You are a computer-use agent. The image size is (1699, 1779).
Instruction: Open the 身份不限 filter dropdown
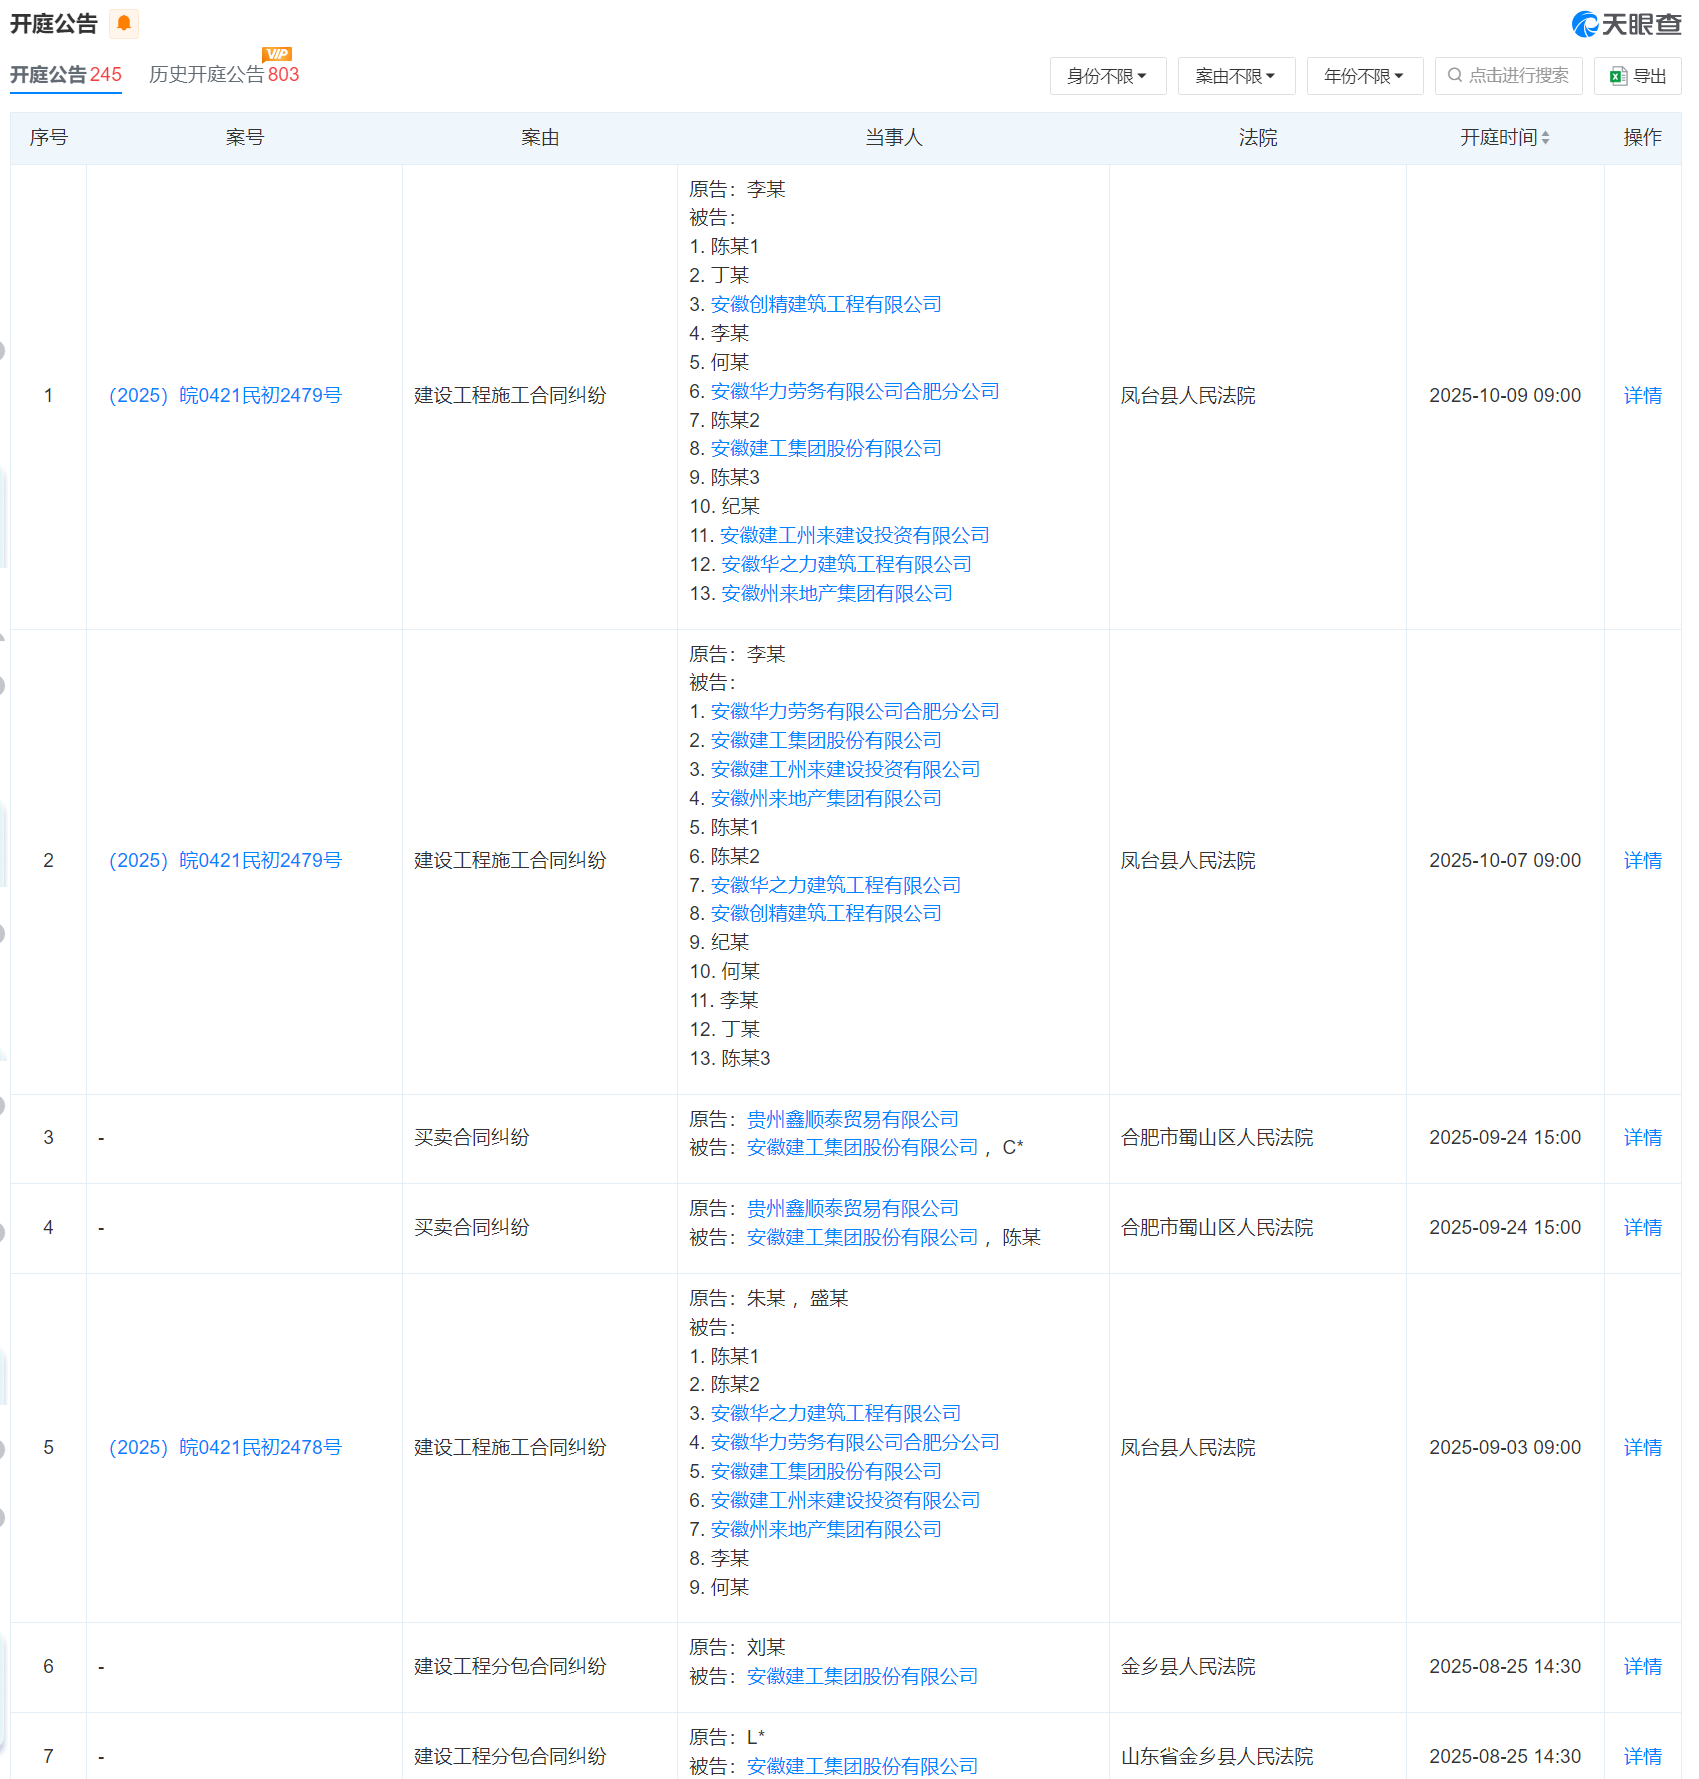pyautogui.click(x=1107, y=75)
